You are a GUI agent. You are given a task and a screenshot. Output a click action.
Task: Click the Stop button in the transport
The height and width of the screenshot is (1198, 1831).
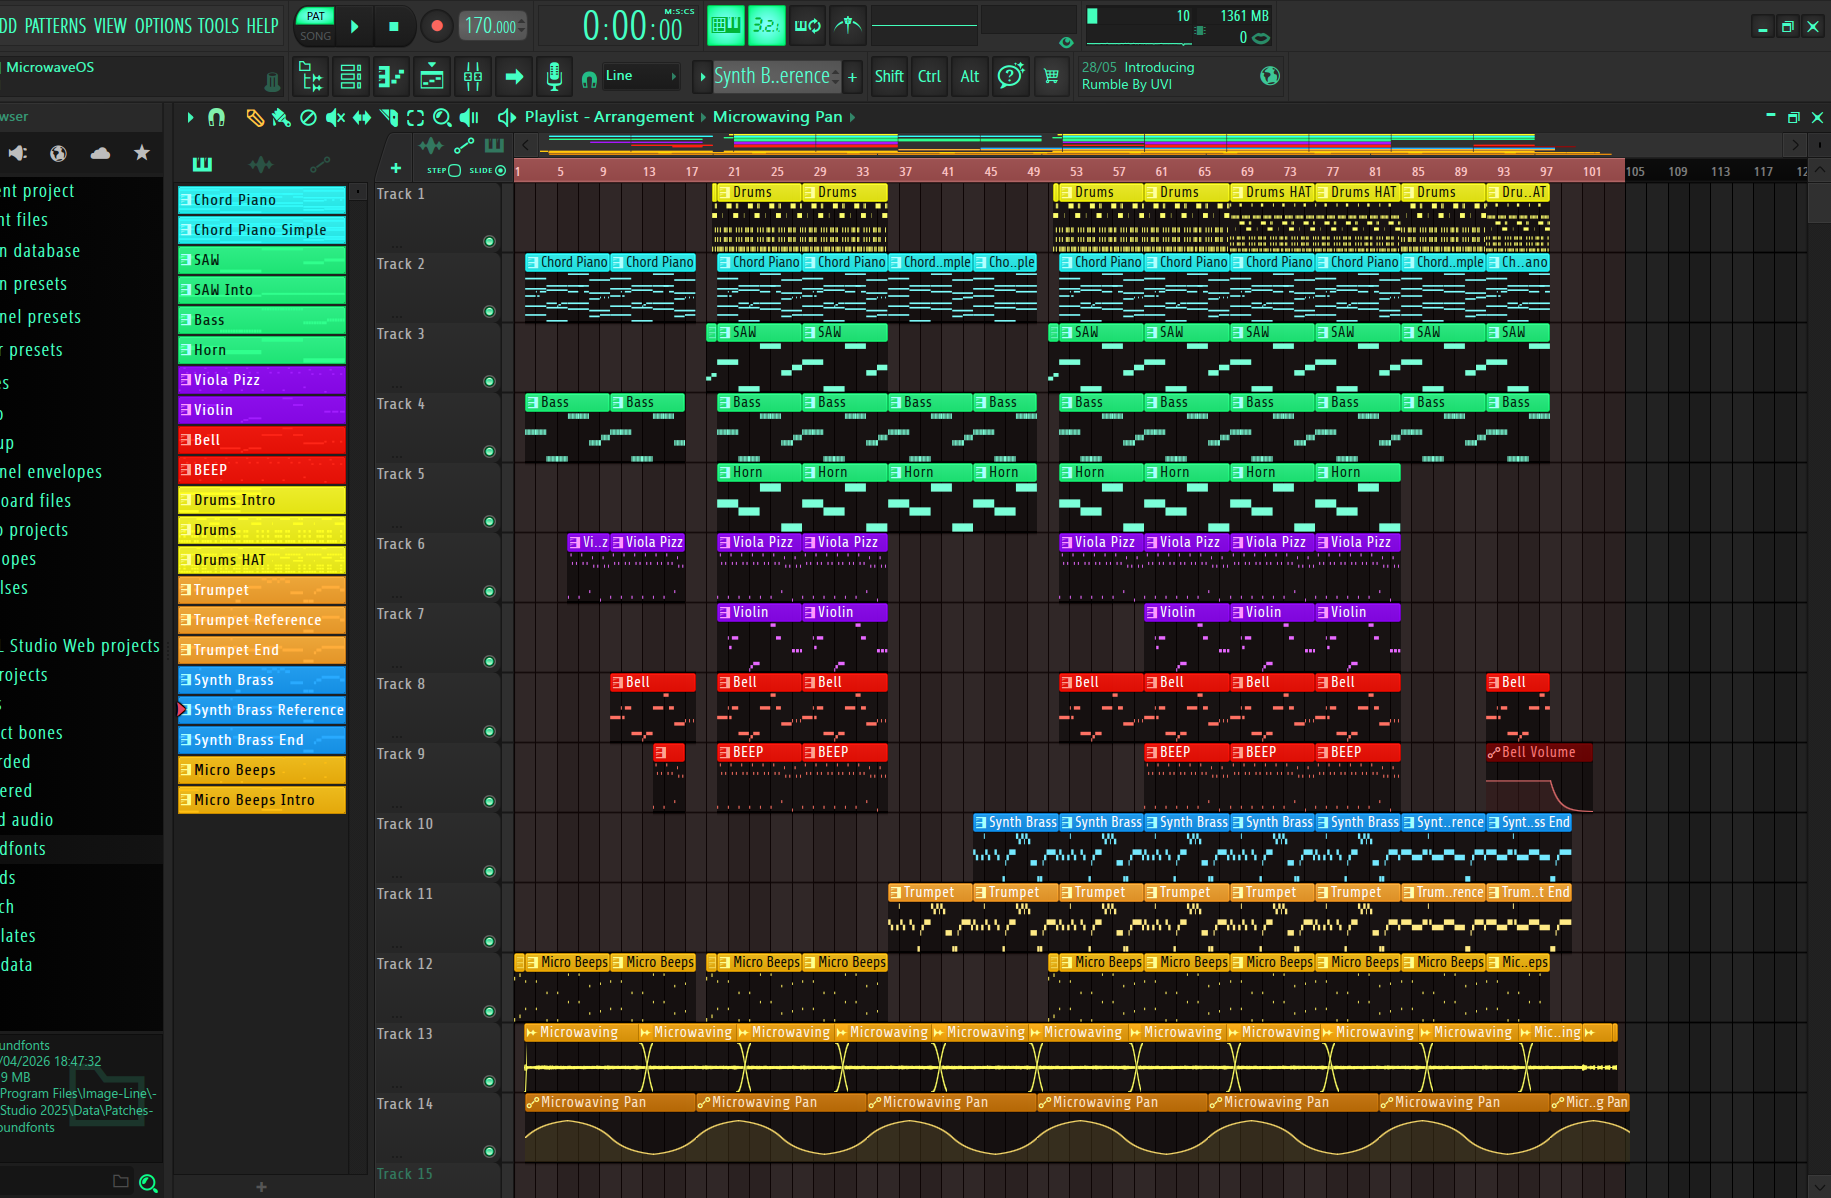[x=394, y=26]
